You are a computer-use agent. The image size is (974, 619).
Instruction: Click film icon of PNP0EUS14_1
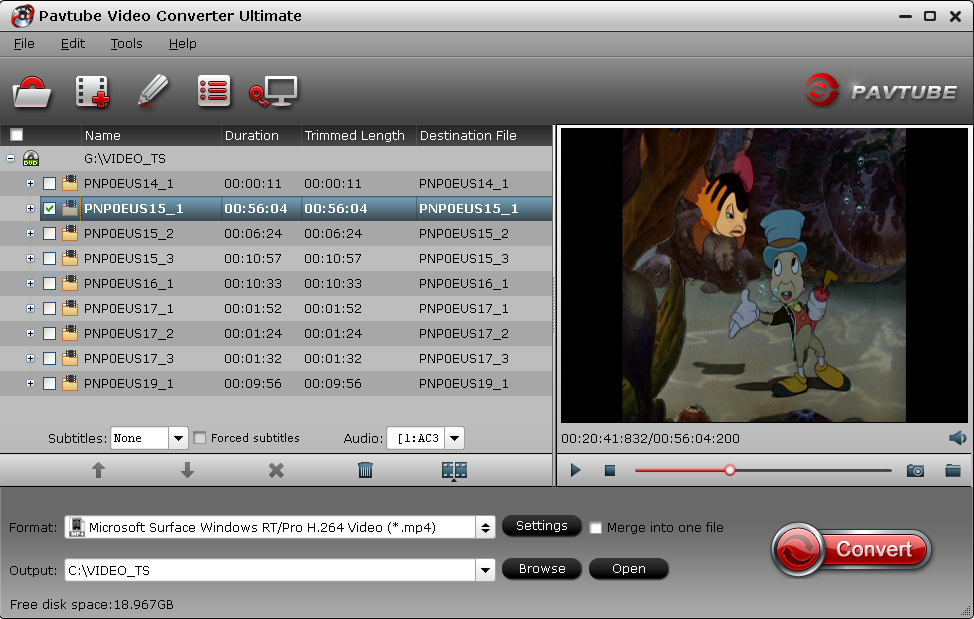(70, 183)
